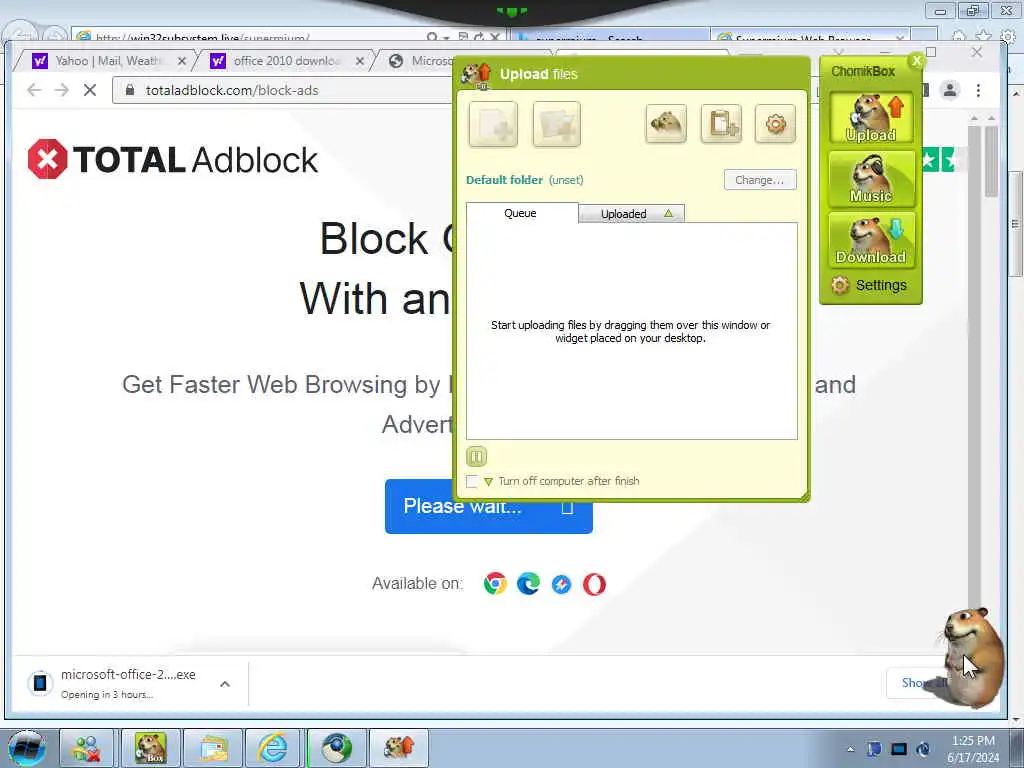Open the browser profile icon
The image size is (1024, 768).
(950, 90)
